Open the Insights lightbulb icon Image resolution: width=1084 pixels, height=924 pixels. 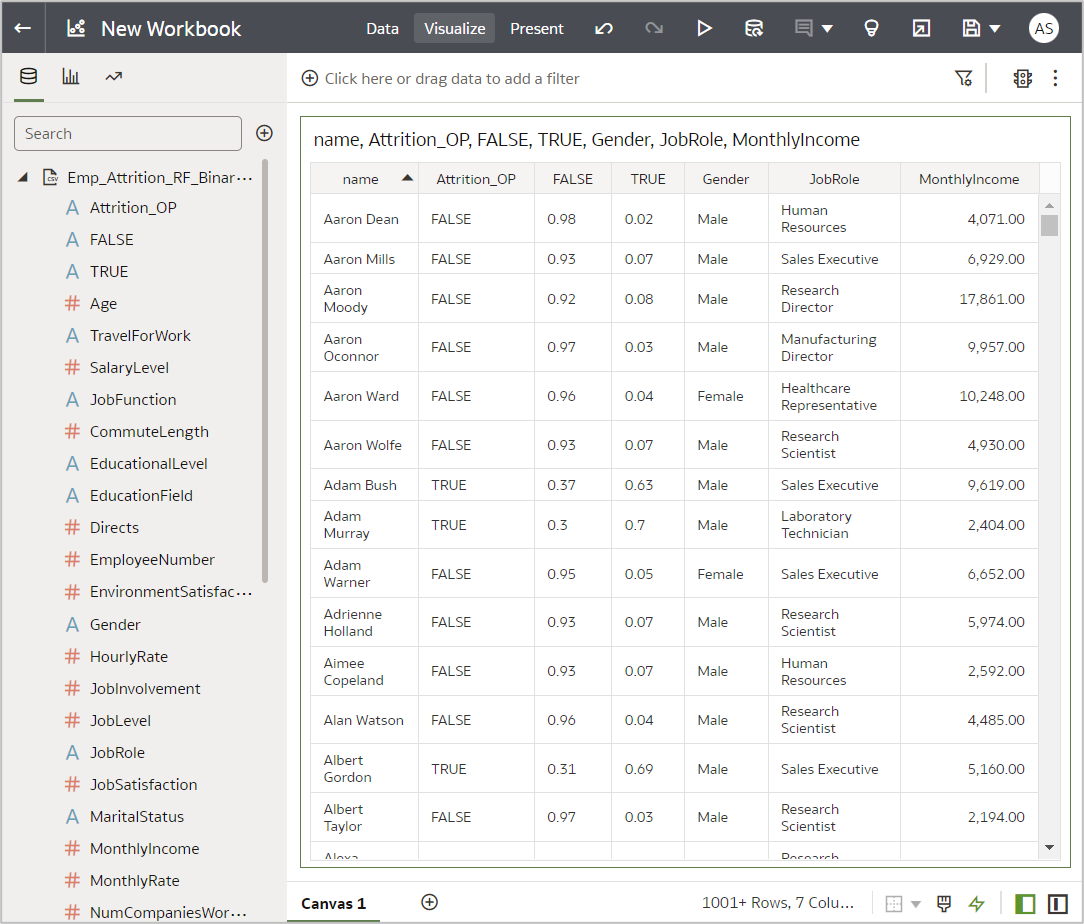point(871,28)
